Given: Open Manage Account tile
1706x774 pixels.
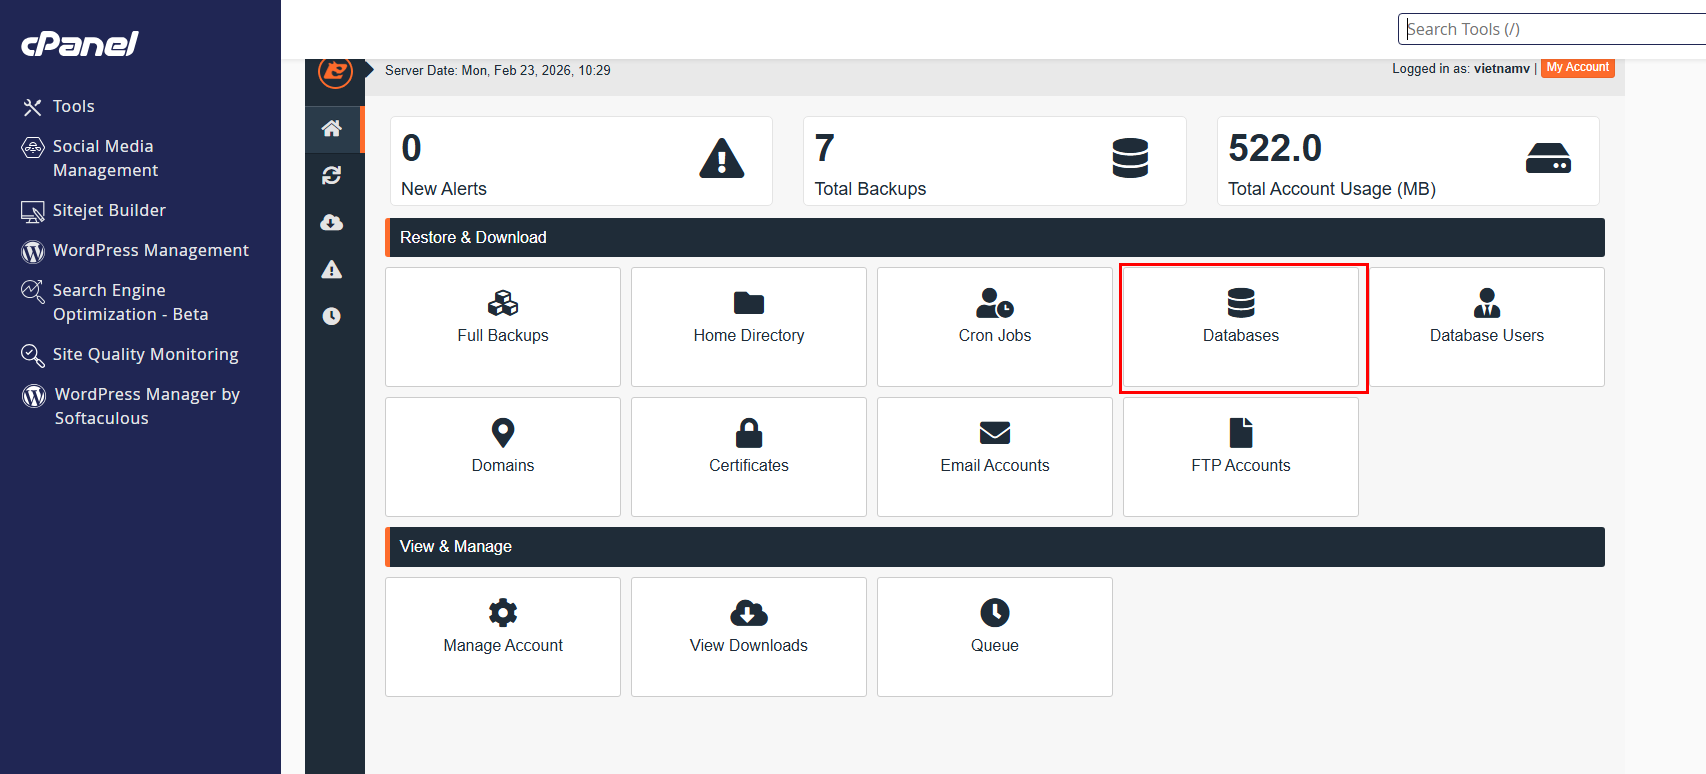Looking at the screenshot, I should (503, 637).
